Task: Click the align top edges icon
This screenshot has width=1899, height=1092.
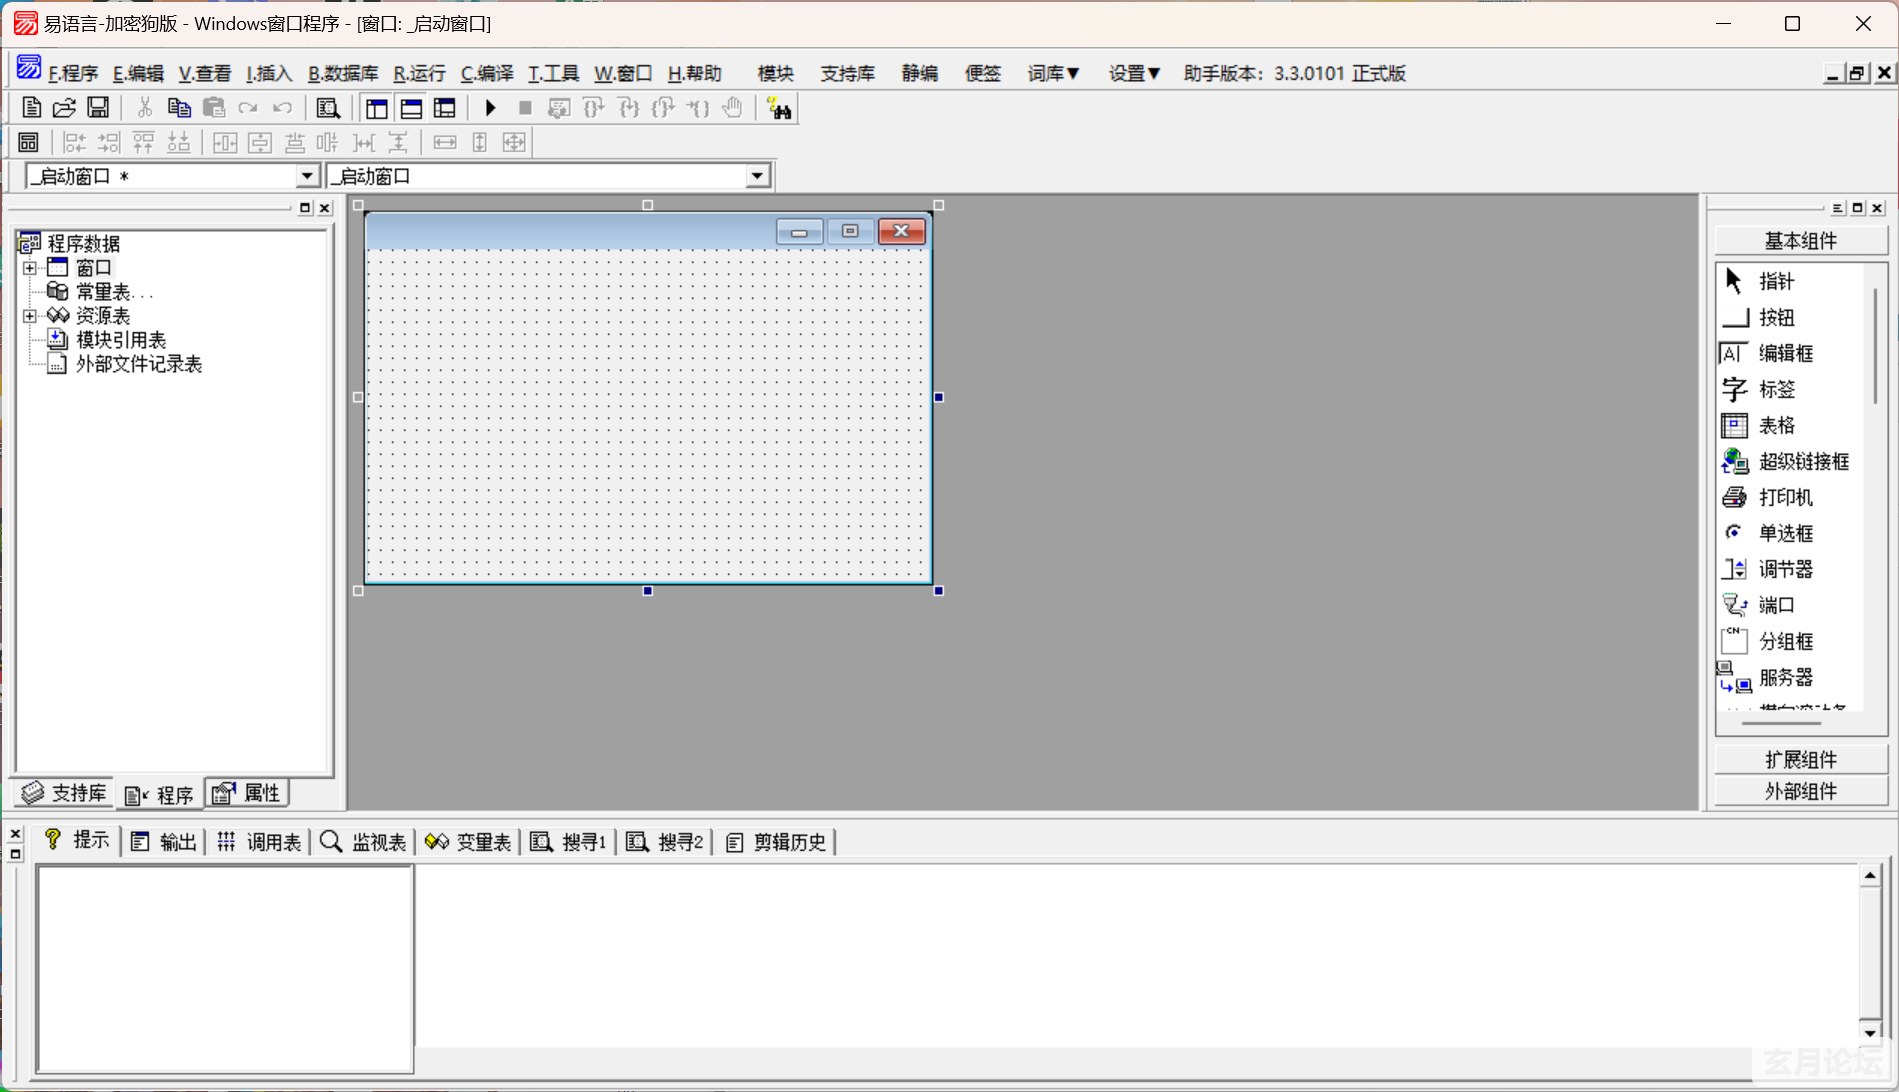Action: pos(144,143)
